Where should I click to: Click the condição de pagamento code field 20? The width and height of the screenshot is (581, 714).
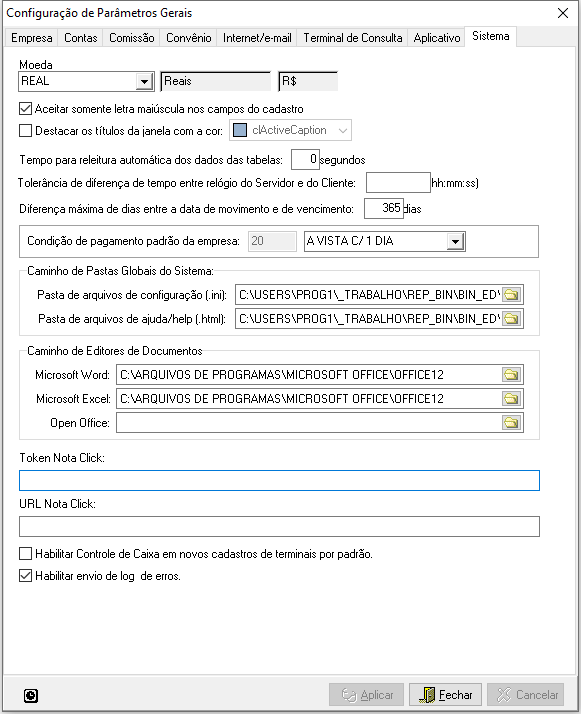click(x=272, y=241)
